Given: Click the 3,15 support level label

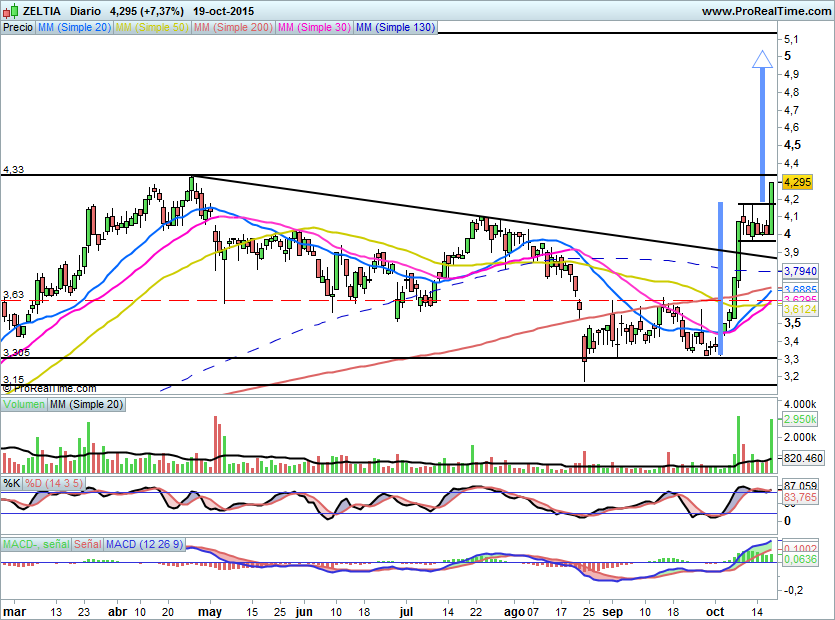Looking at the screenshot, I should (x=13, y=379).
